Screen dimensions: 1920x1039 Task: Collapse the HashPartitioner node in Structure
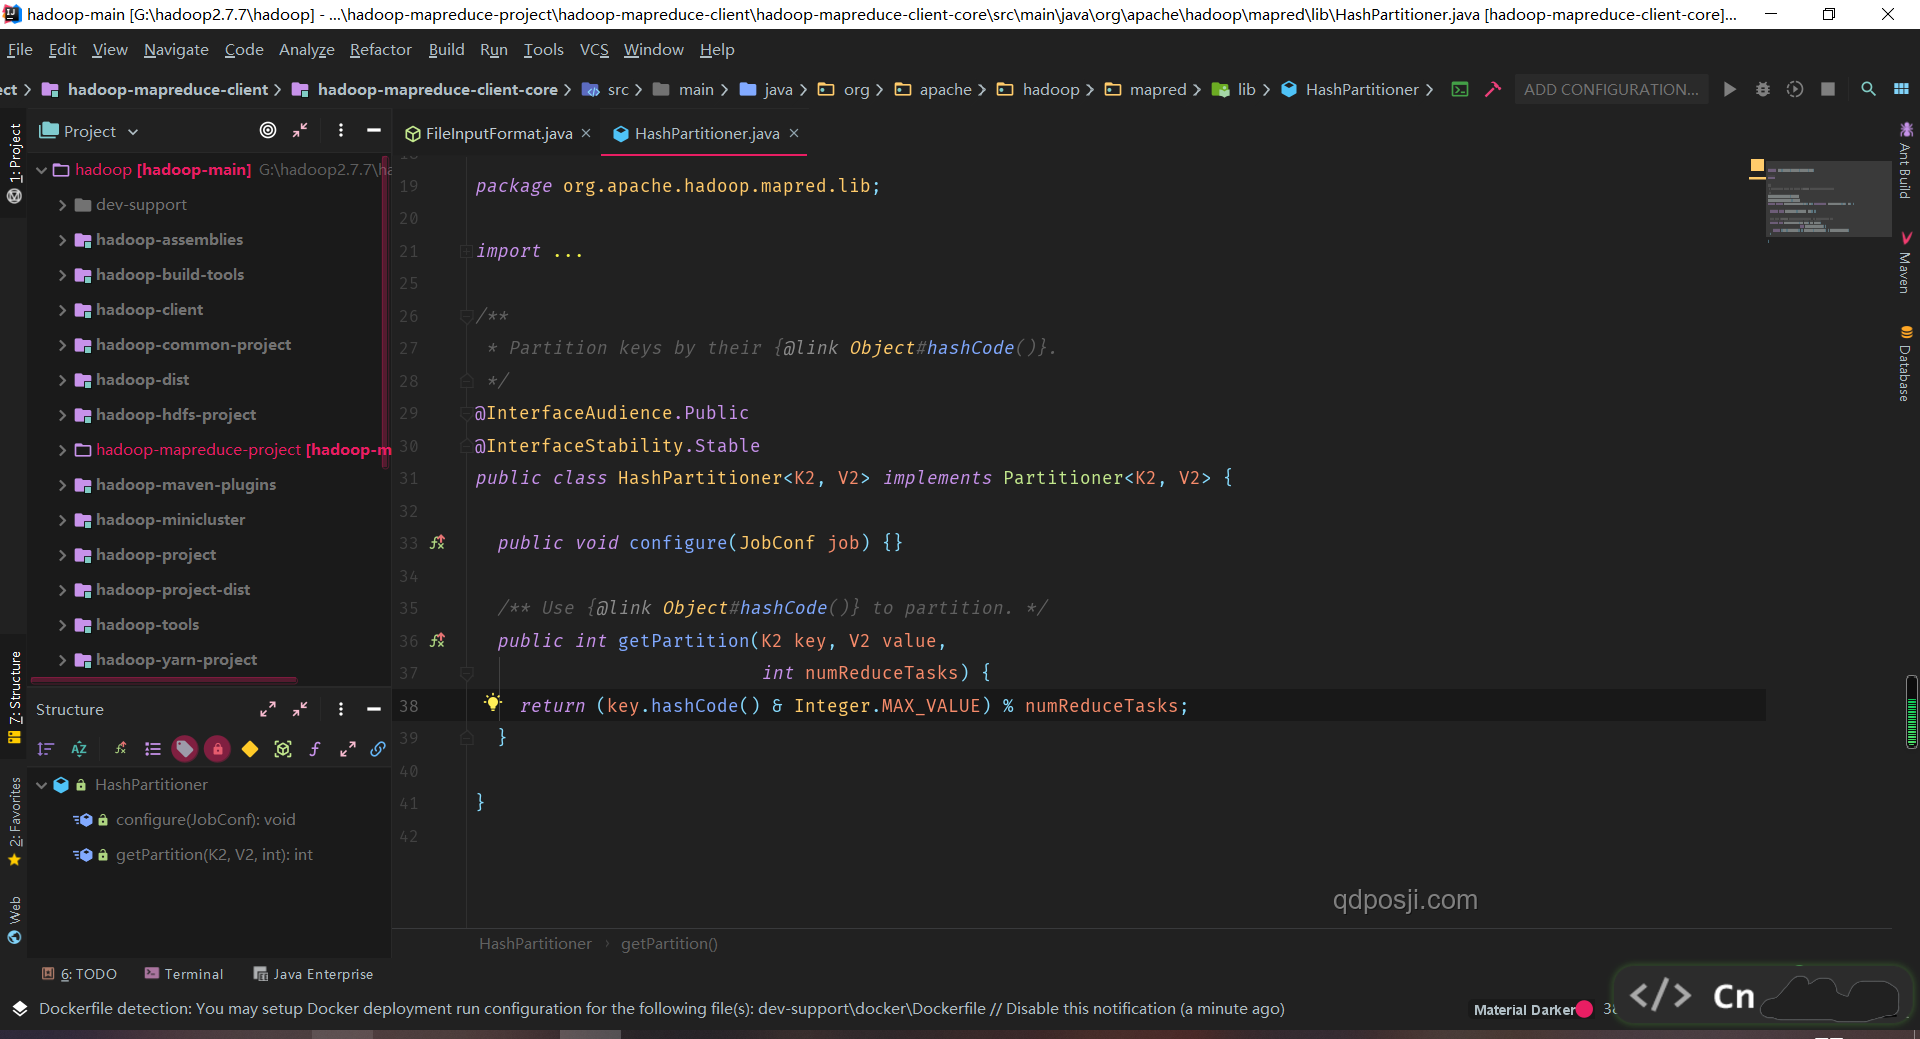[x=42, y=785]
